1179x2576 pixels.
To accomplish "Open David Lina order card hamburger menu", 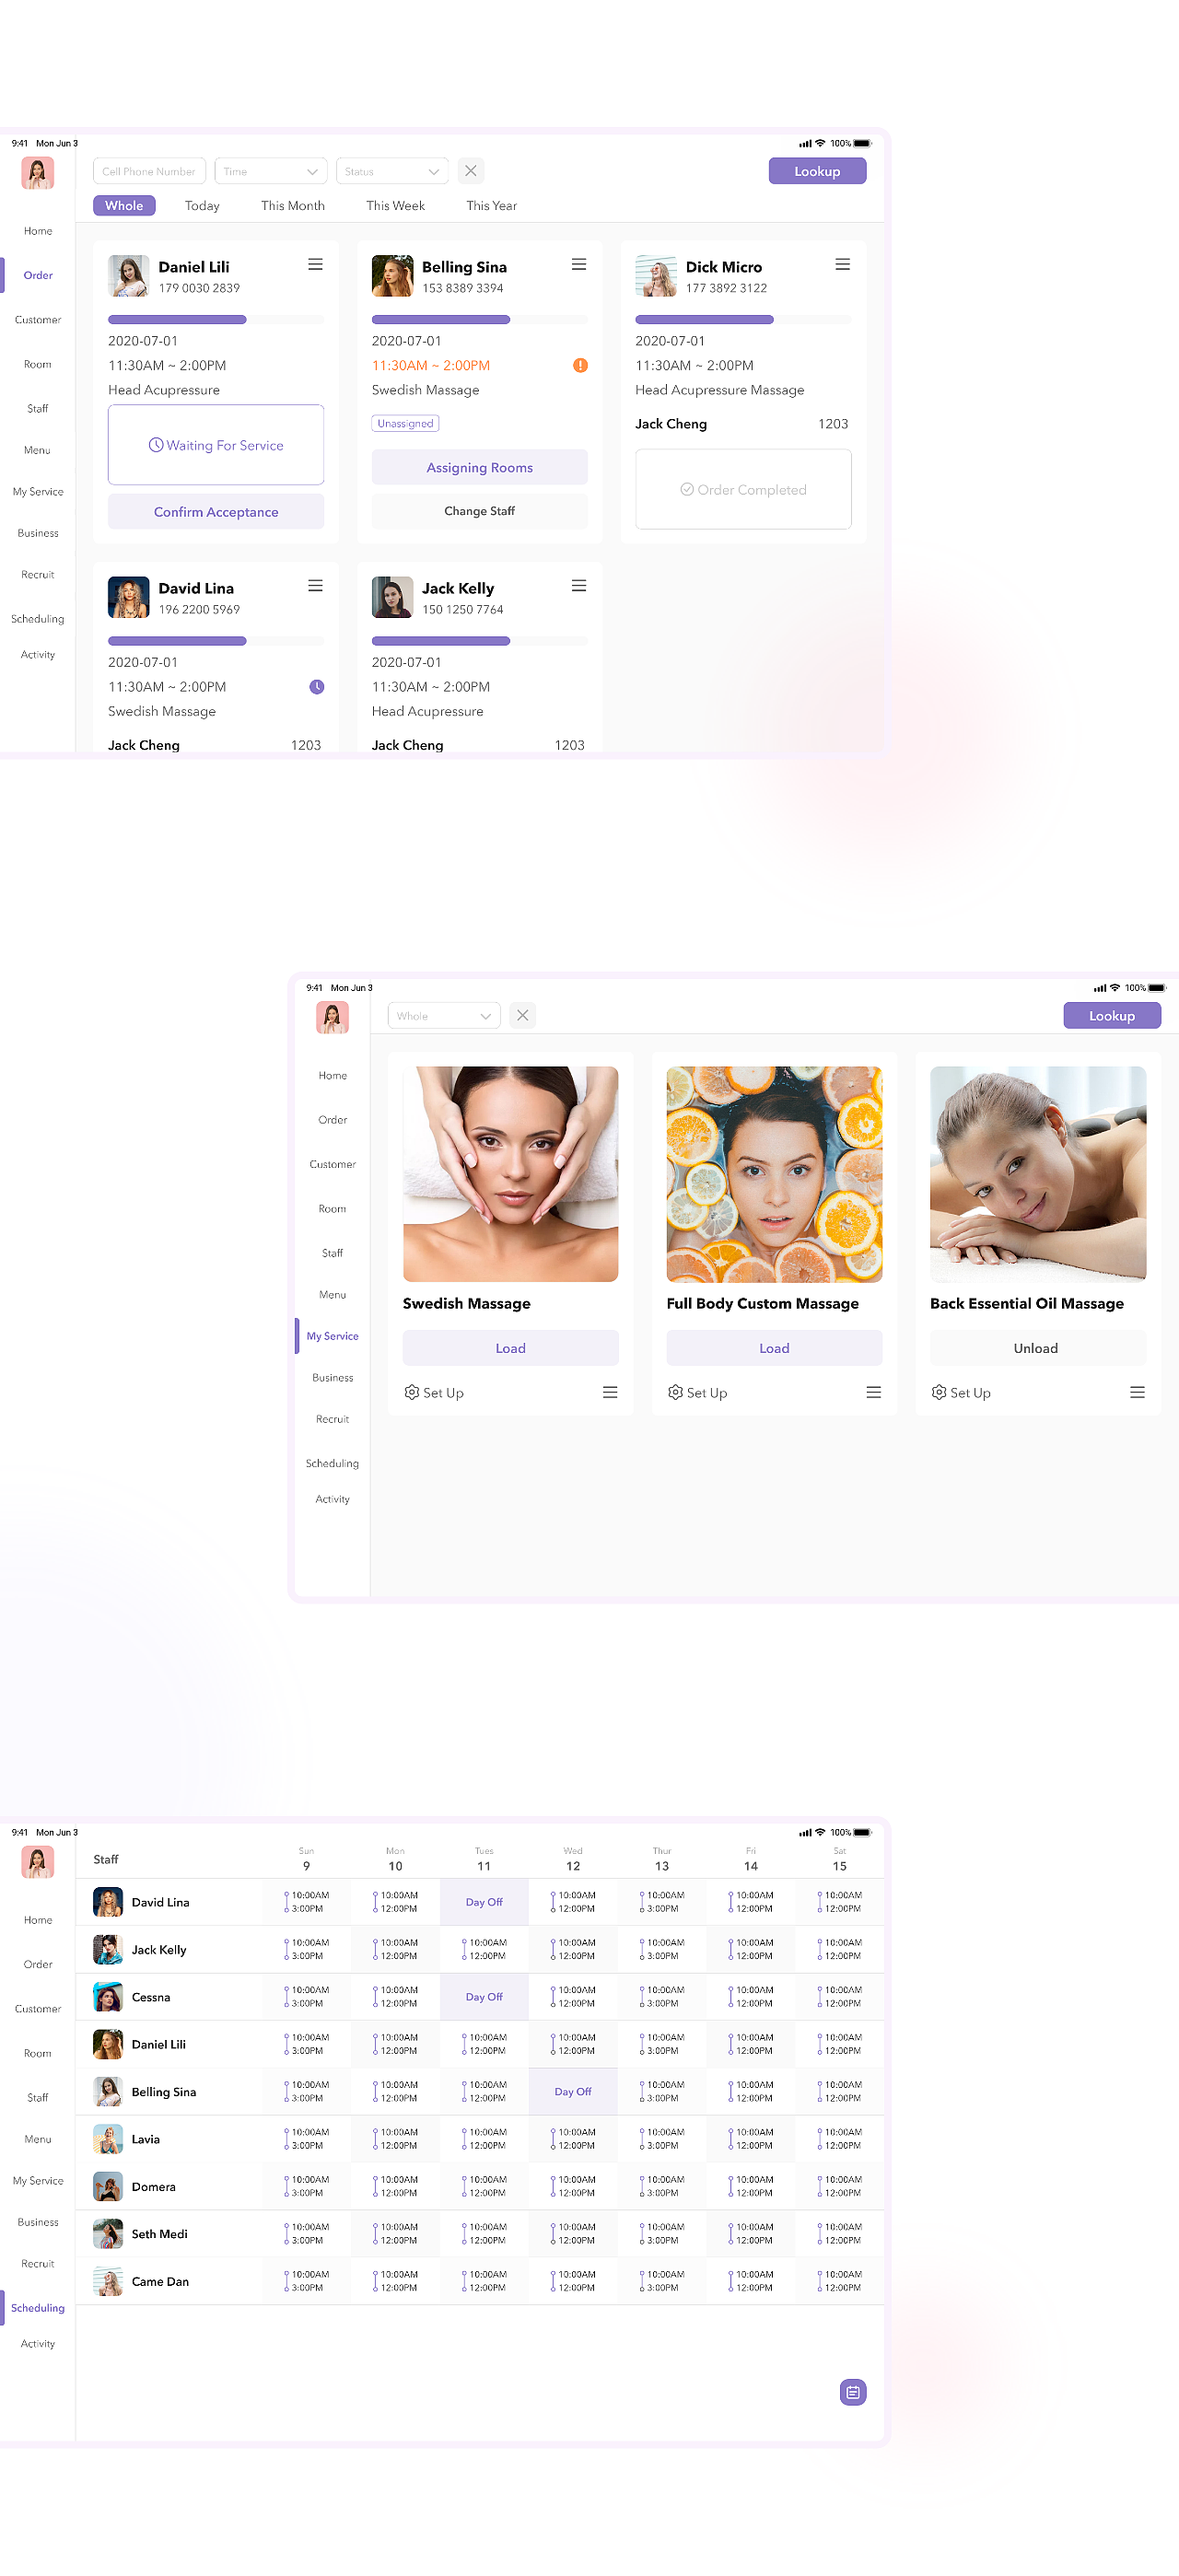I will point(315,586).
